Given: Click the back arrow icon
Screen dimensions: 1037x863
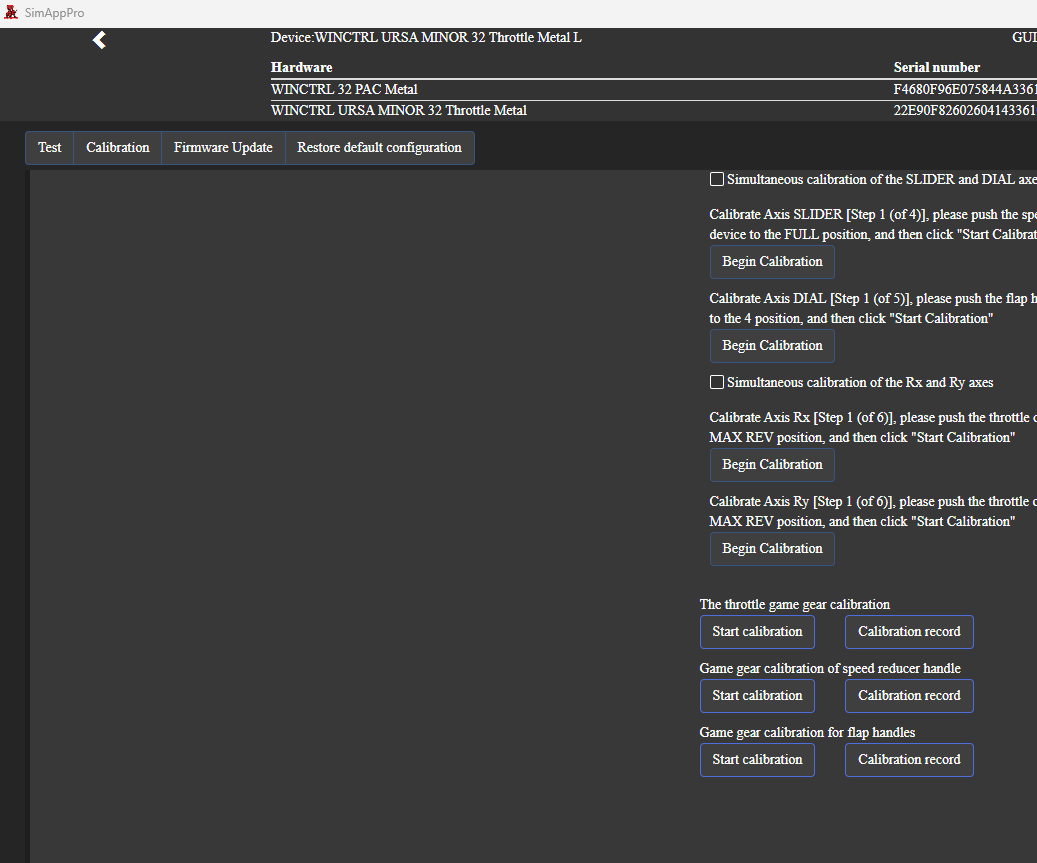Looking at the screenshot, I should tap(99, 40).
